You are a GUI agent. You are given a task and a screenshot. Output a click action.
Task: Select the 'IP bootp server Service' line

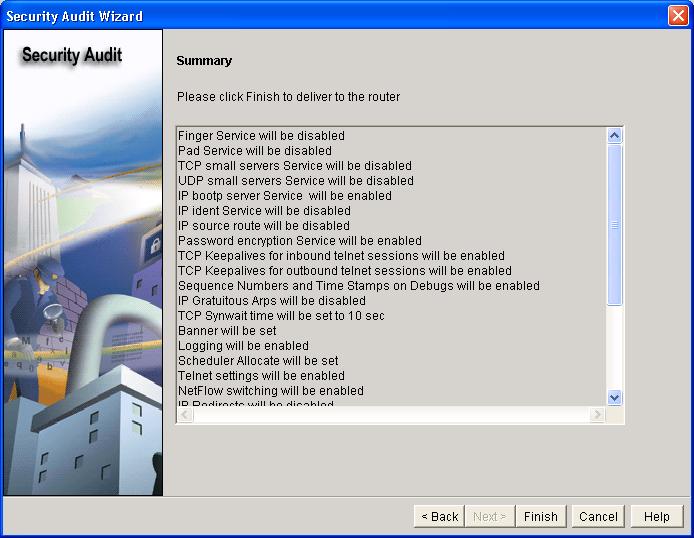[x=284, y=196]
